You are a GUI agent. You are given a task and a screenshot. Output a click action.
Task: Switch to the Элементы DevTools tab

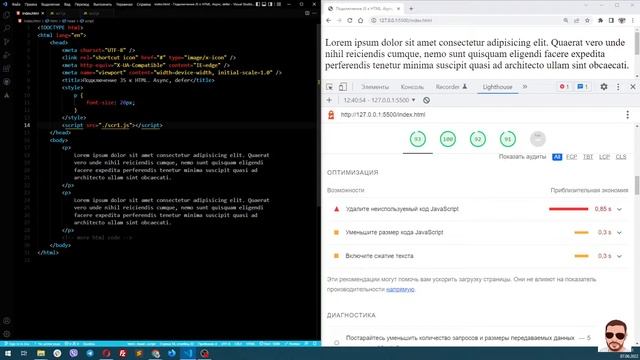(375, 87)
